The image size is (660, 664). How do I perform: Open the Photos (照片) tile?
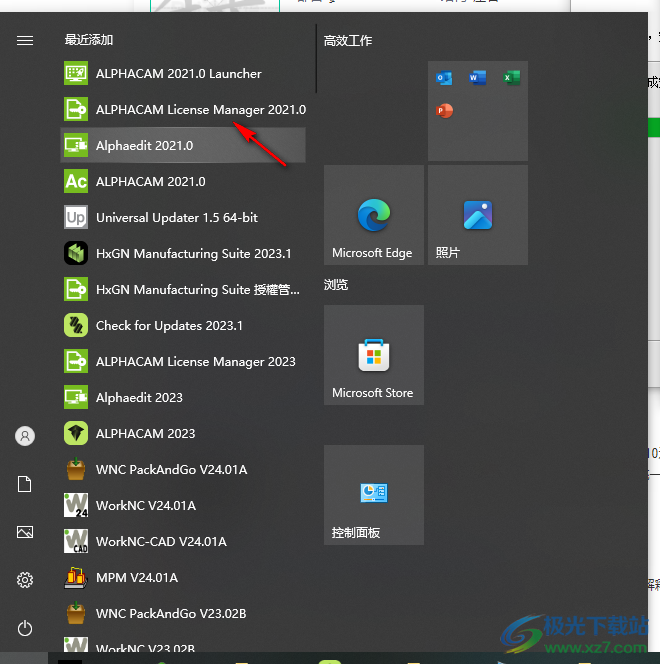click(x=478, y=216)
